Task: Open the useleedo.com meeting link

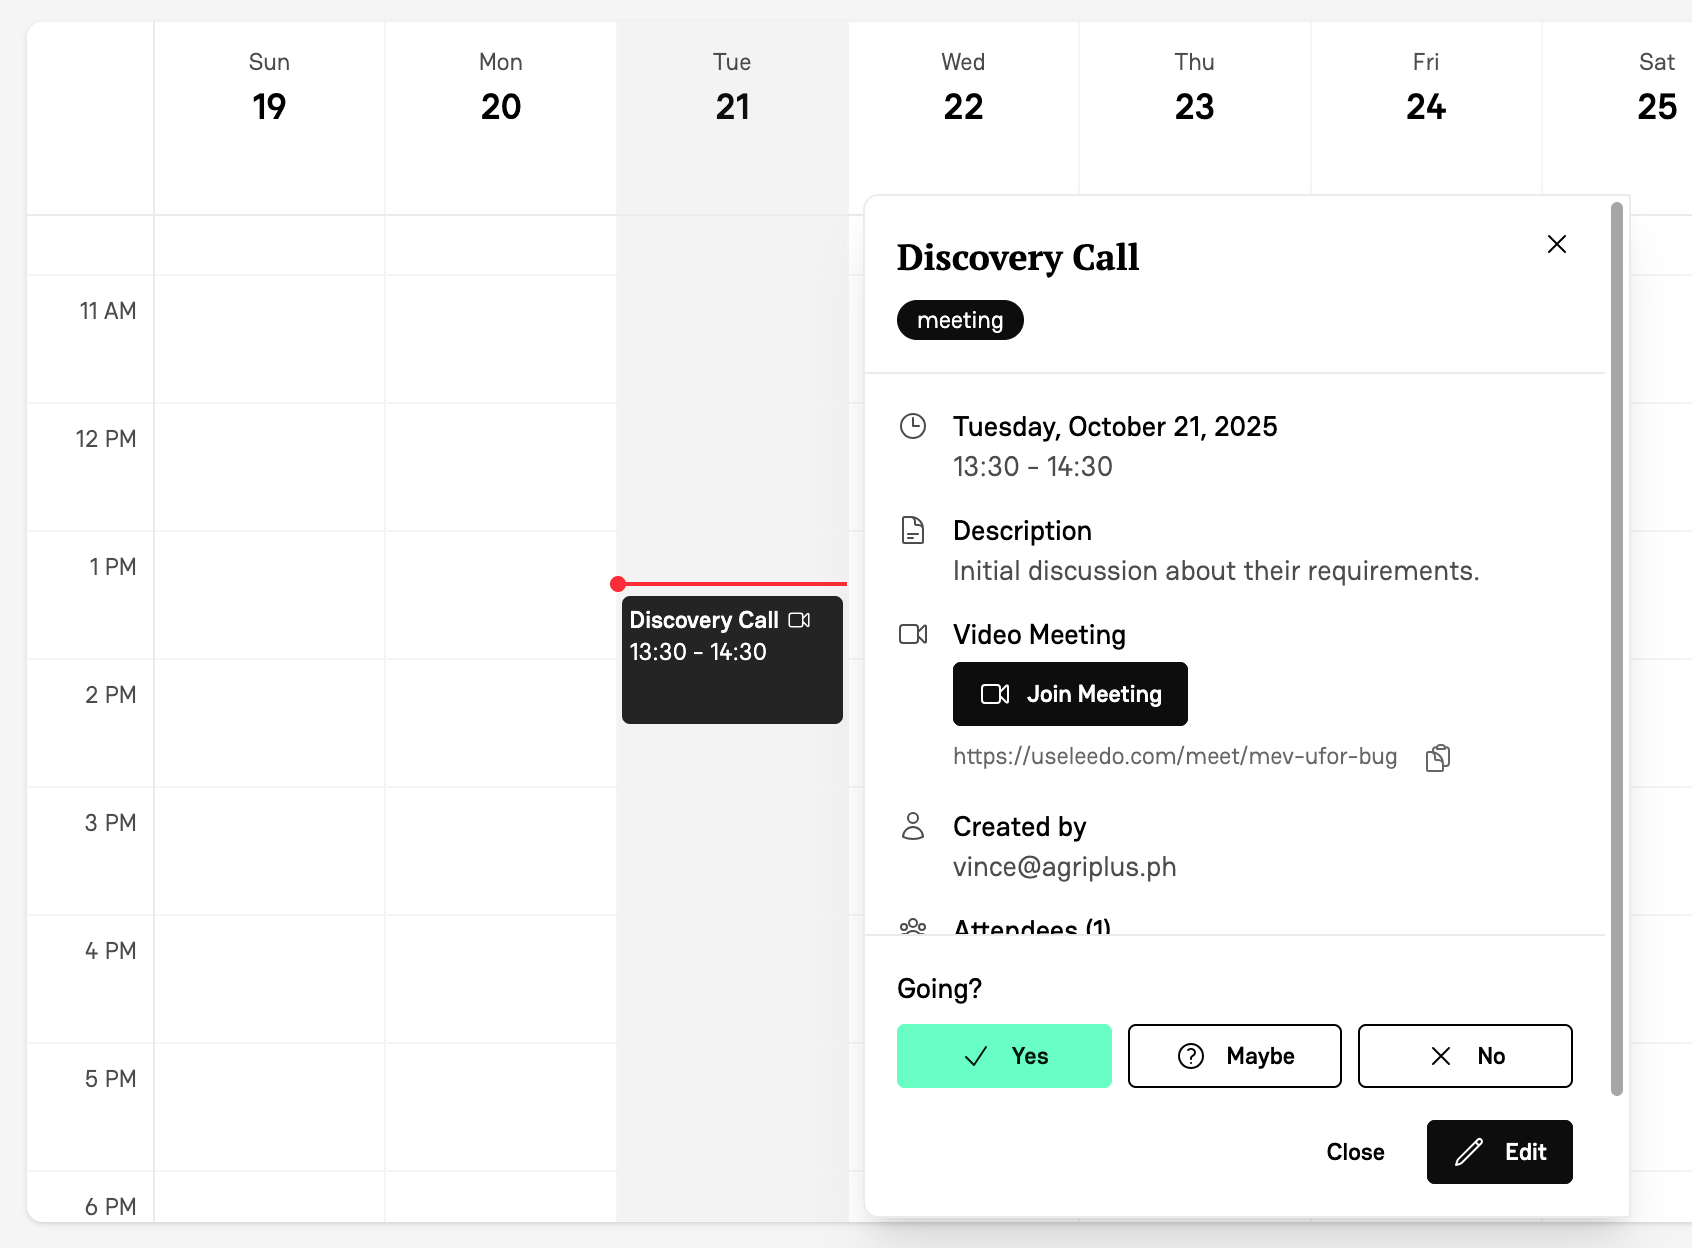Action: pyautogui.click(x=1175, y=757)
